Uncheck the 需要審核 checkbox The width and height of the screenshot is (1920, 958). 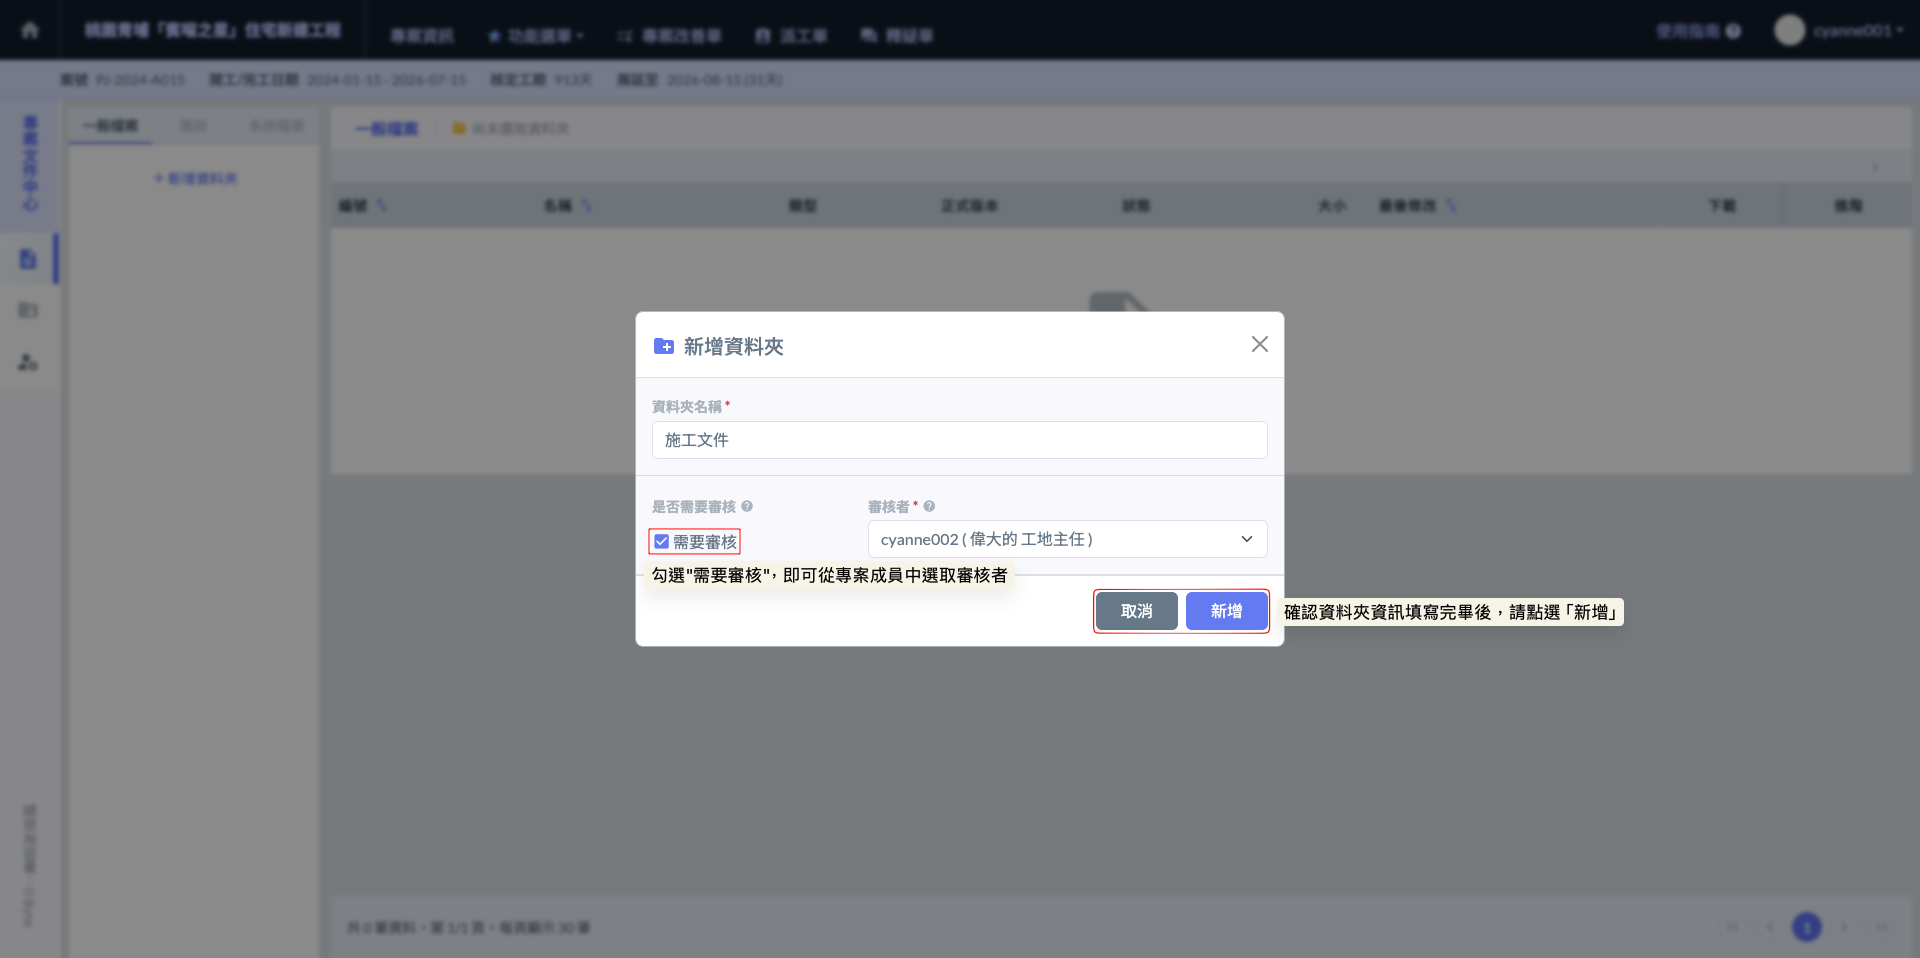point(662,542)
